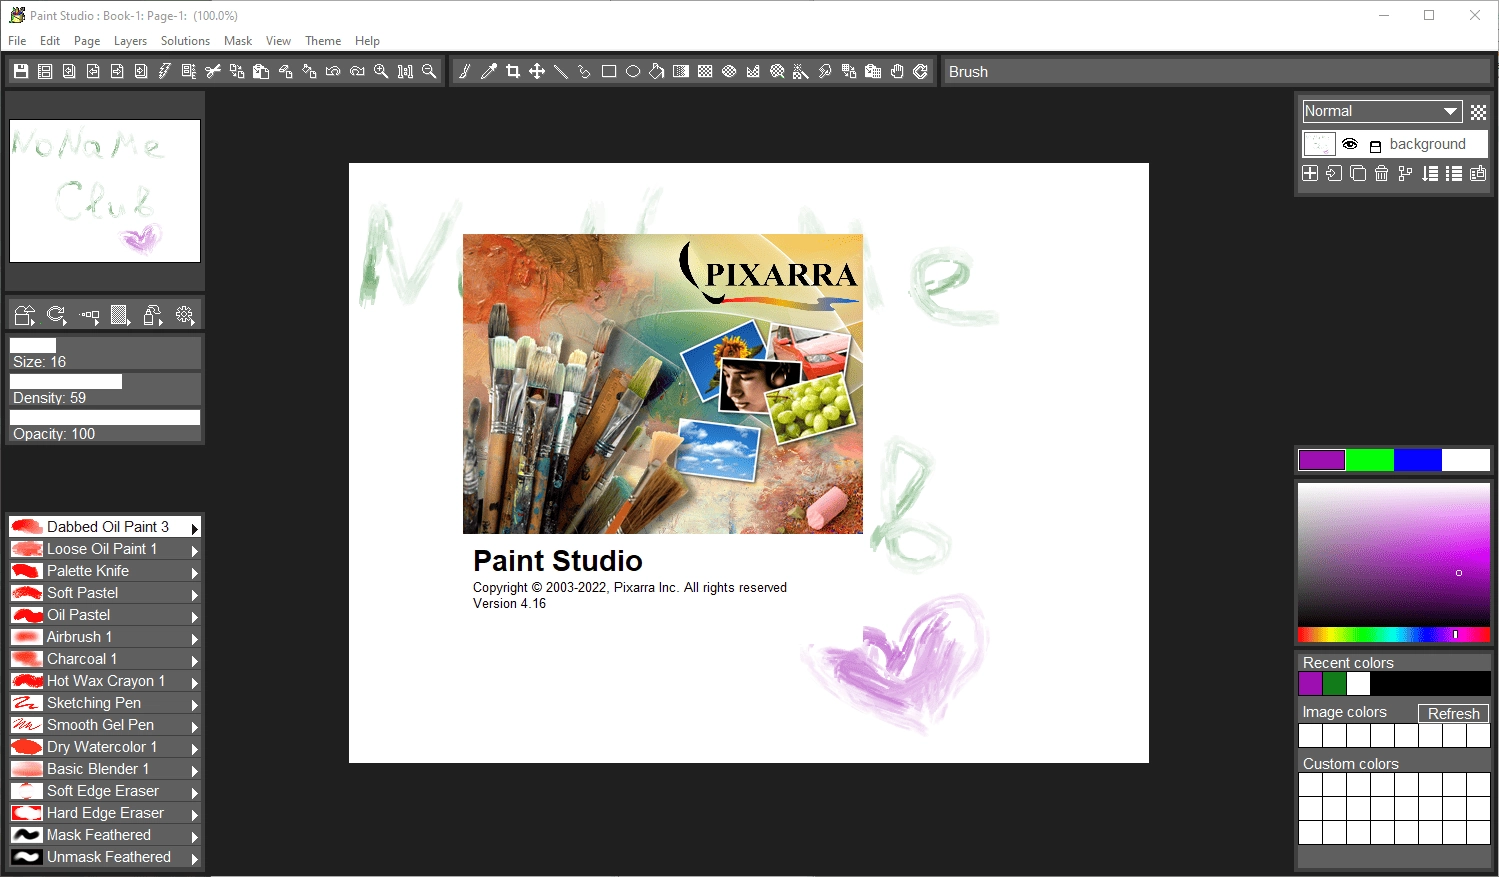Expand the Airbrush 1 arrow
This screenshot has width=1499, height=877.
[195, 638]
